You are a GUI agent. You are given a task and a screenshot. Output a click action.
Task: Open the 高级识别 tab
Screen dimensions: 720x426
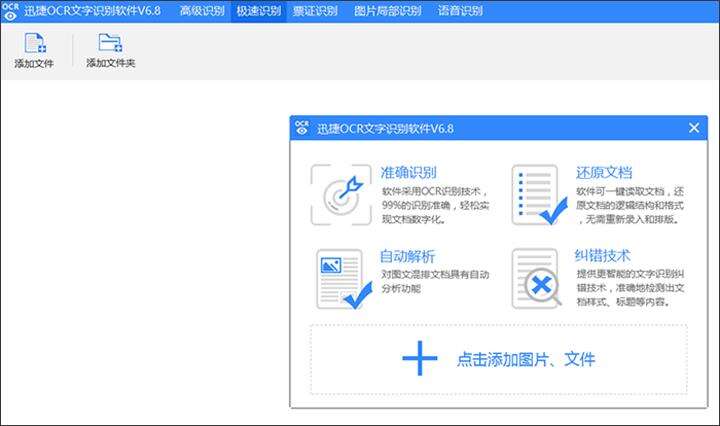[x=202, y=11]
